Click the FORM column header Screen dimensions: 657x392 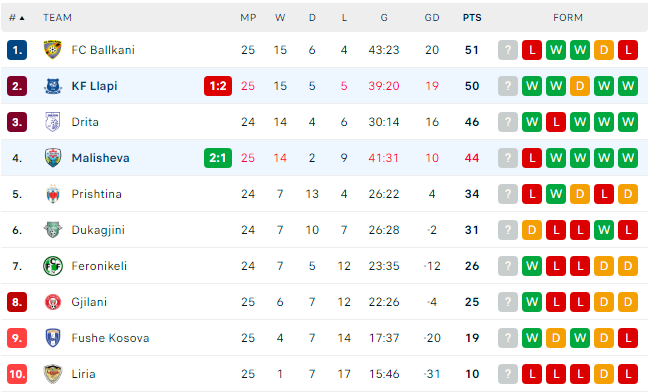[x=568, y=18]
